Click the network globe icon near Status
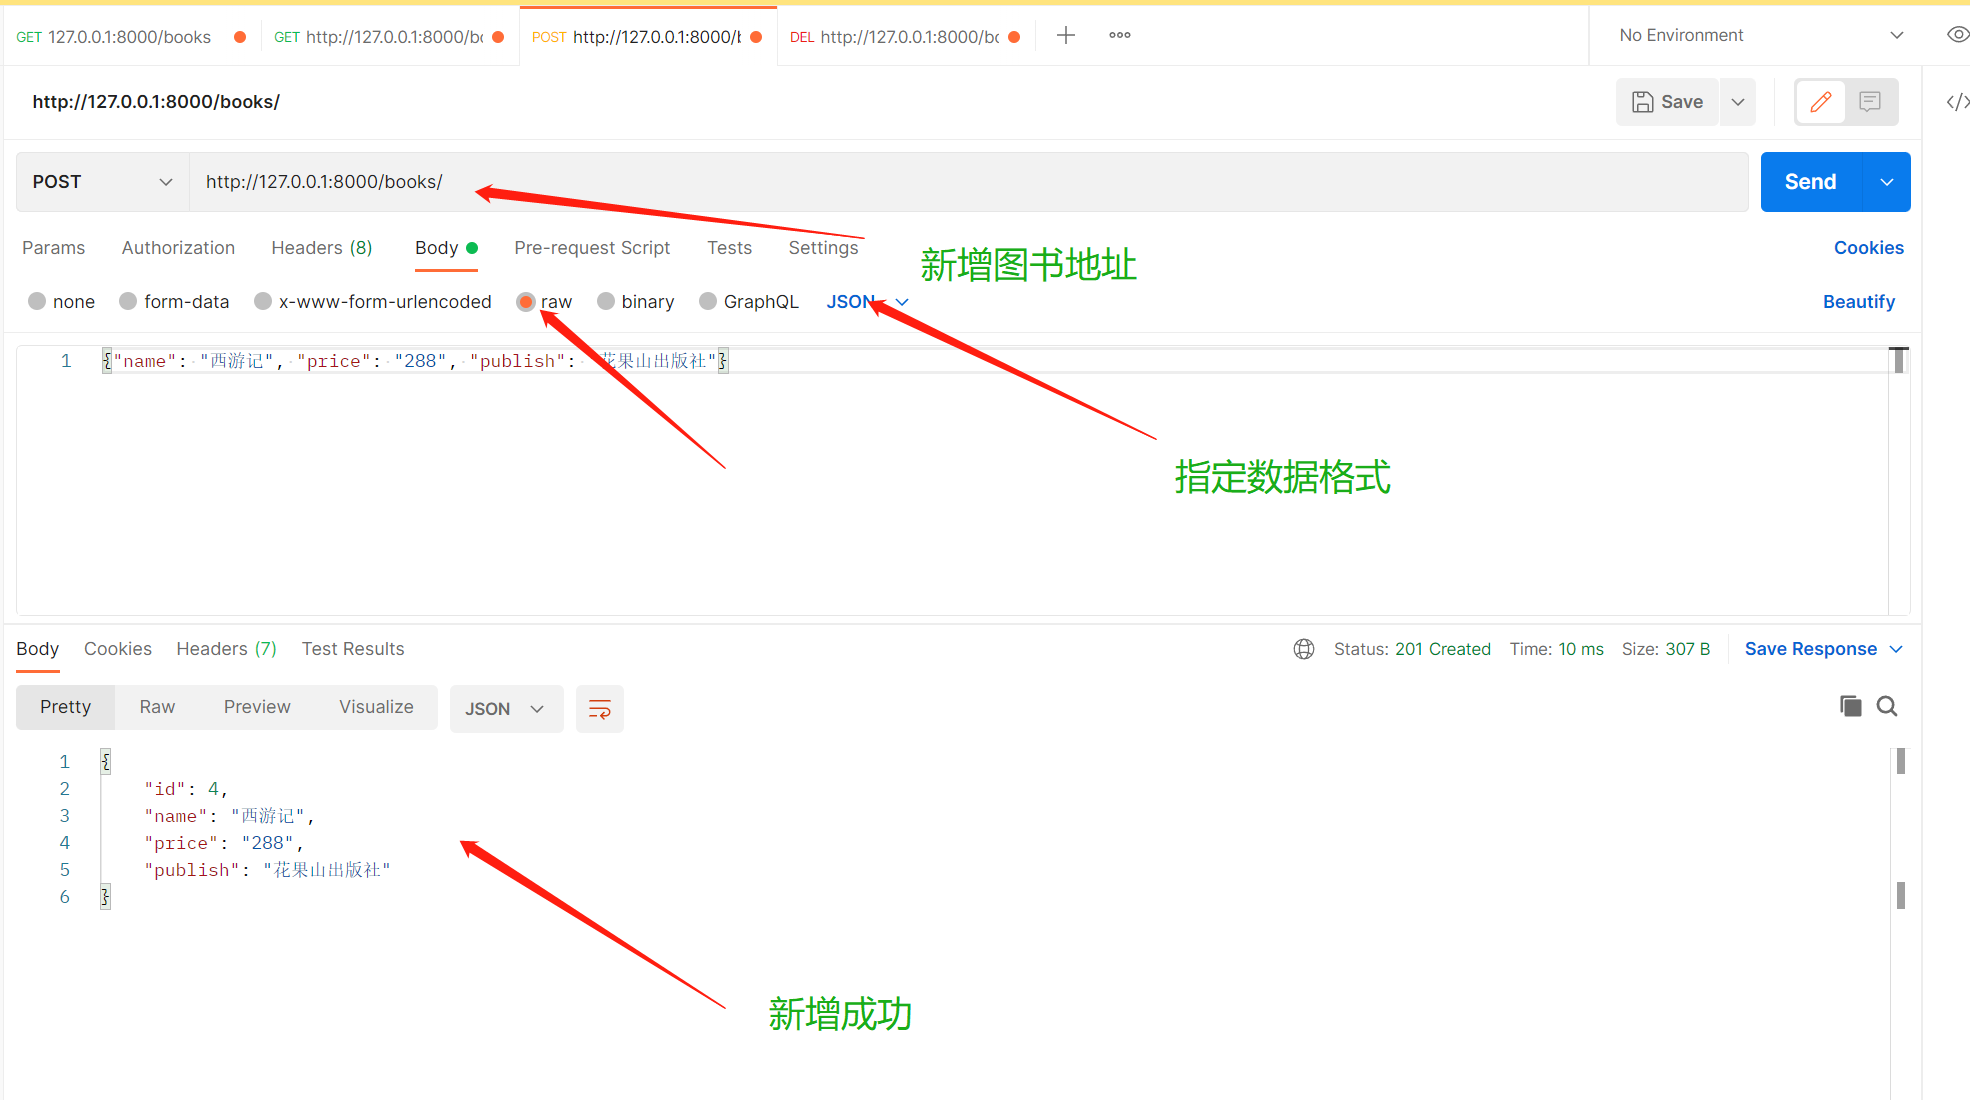 click(1304, 649)
